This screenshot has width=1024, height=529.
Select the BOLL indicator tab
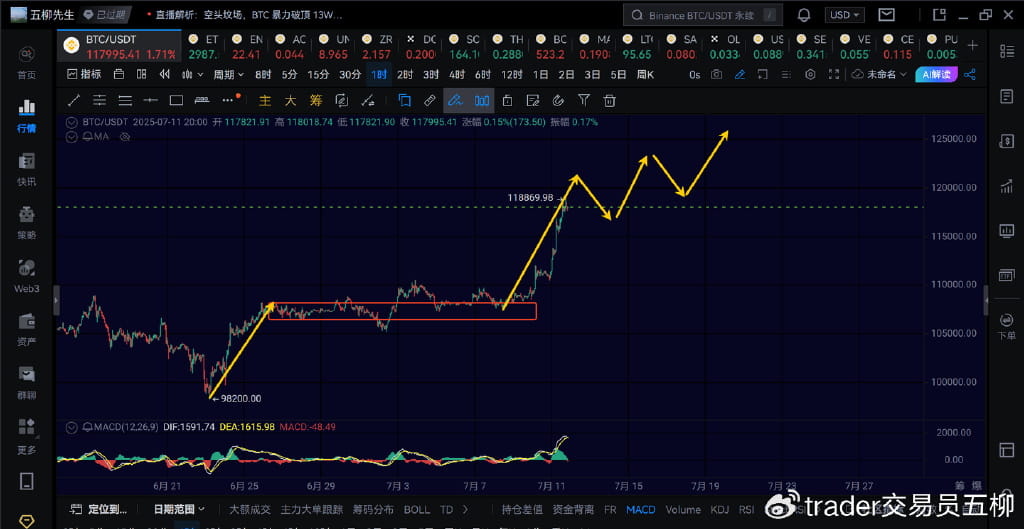[x=417, y=509]
